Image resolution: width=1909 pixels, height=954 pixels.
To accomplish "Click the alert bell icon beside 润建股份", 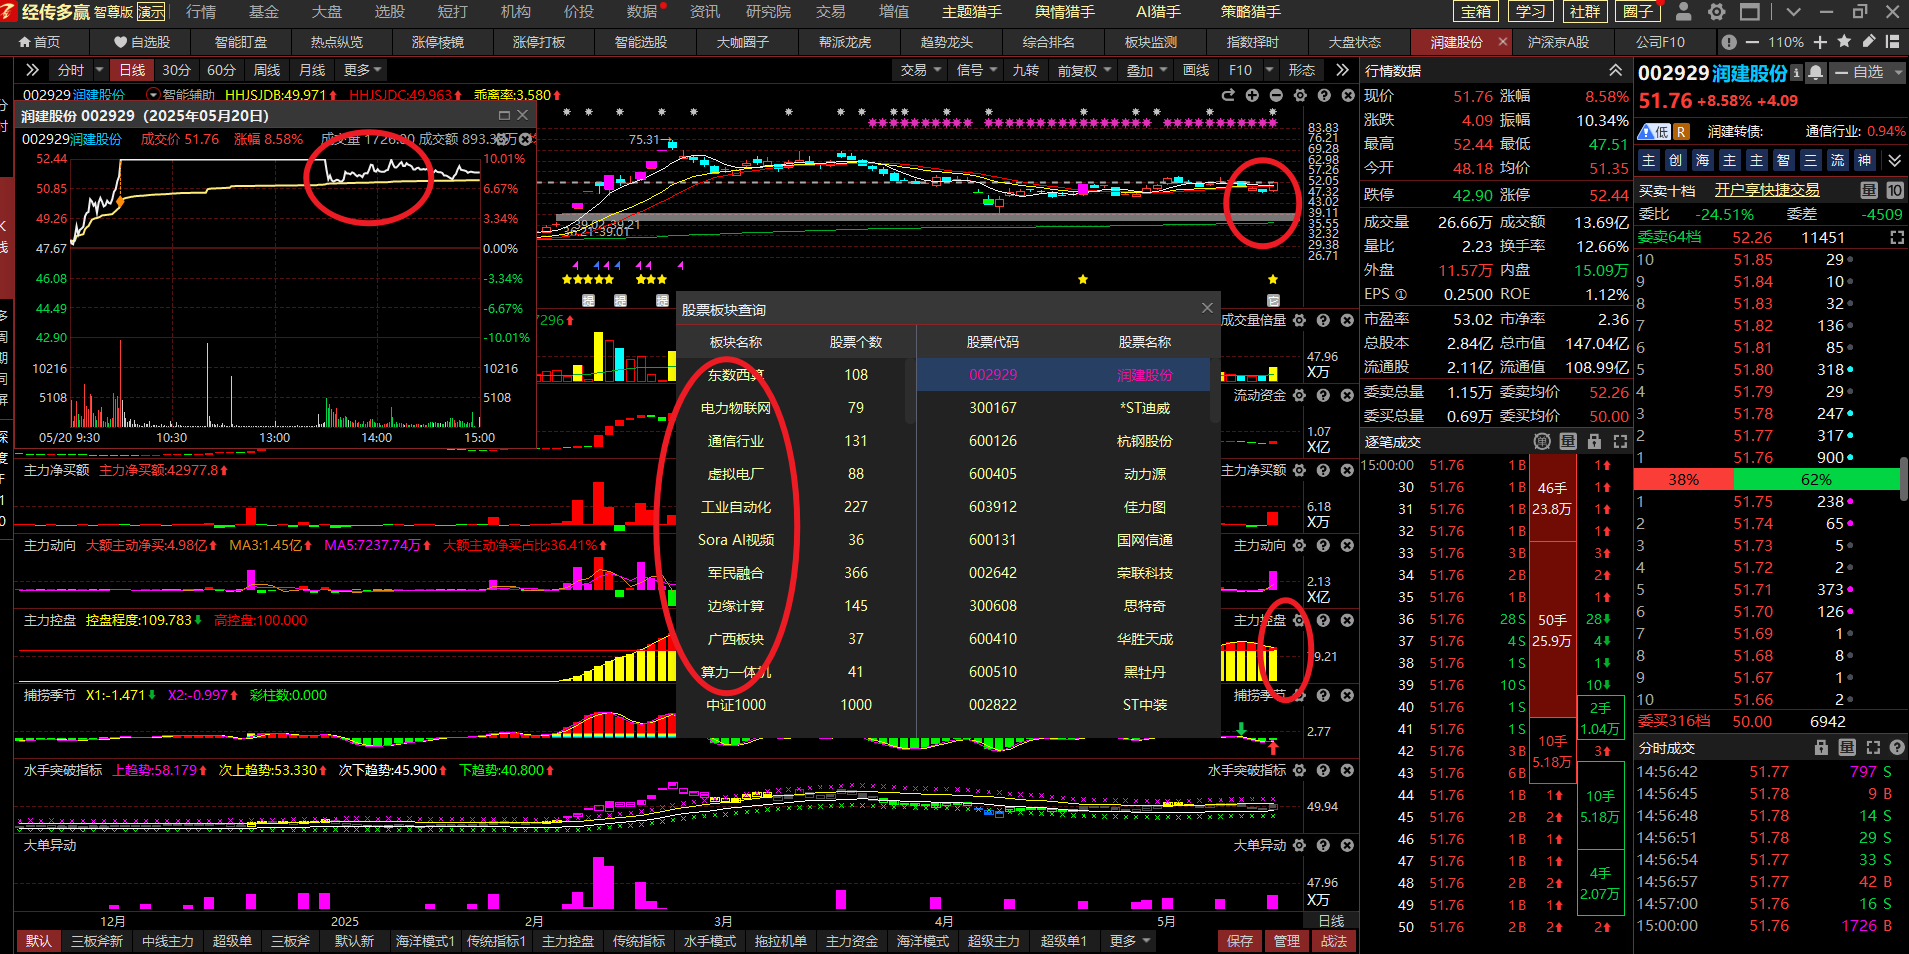I will 1816,73.
